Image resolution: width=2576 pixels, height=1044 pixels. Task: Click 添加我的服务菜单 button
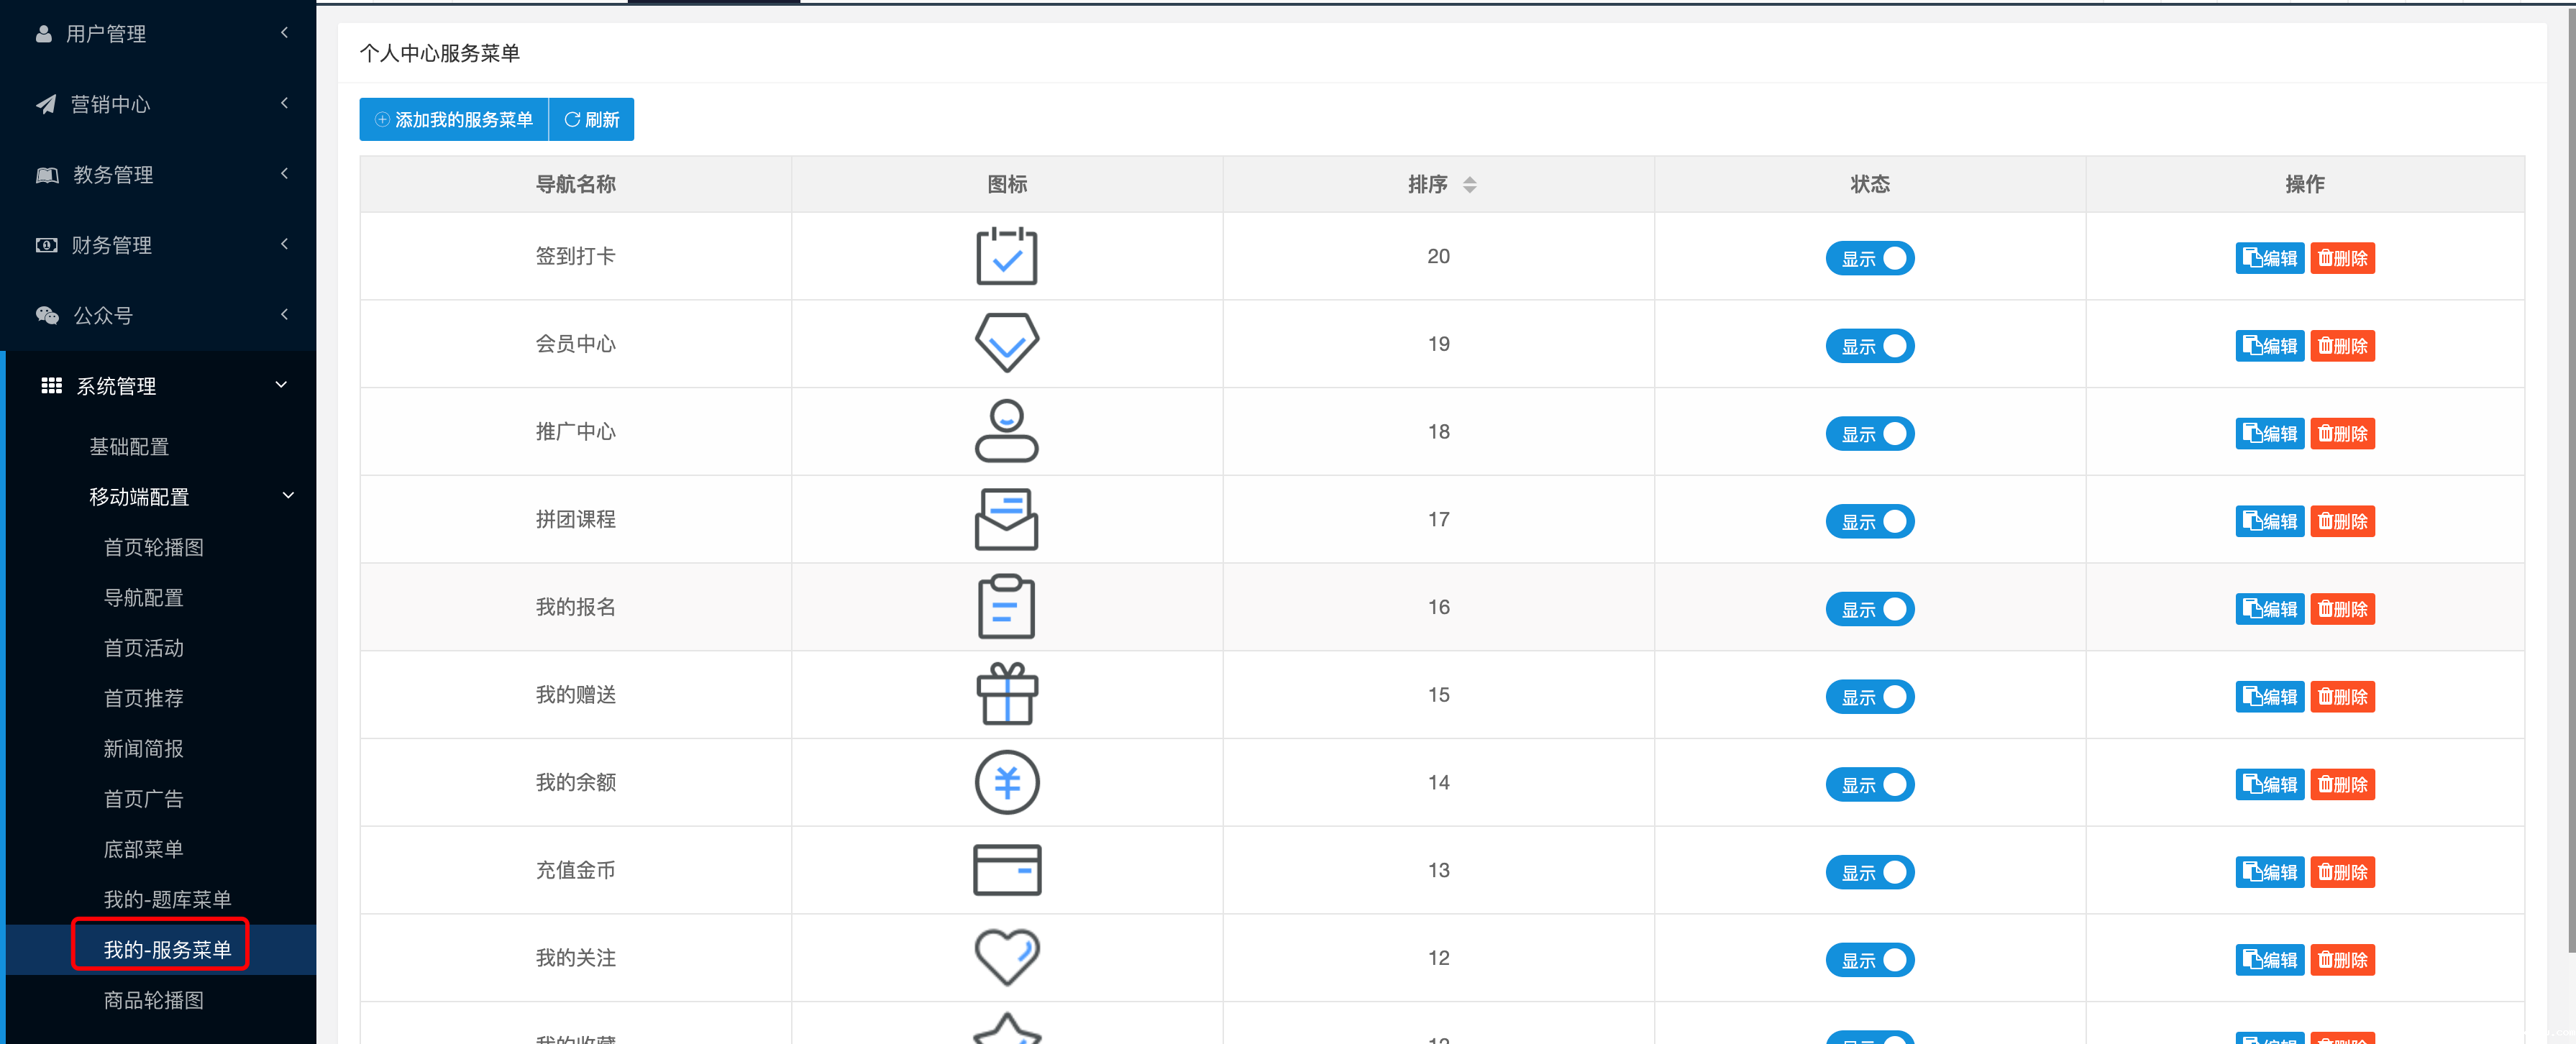(x=453, y=120)
